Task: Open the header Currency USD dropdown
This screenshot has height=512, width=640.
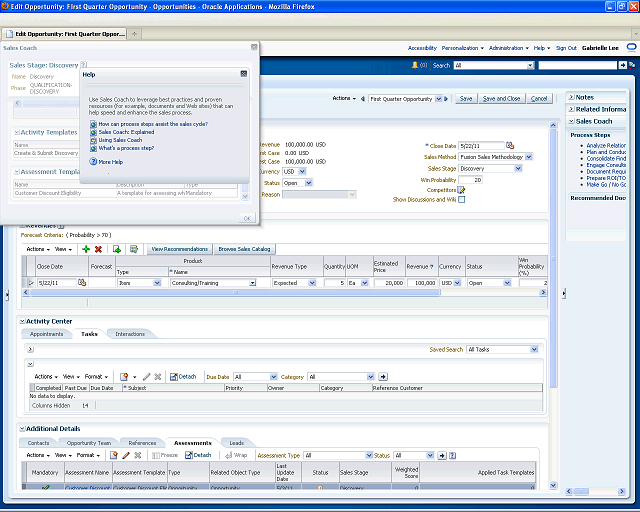Action: [302, 171]
